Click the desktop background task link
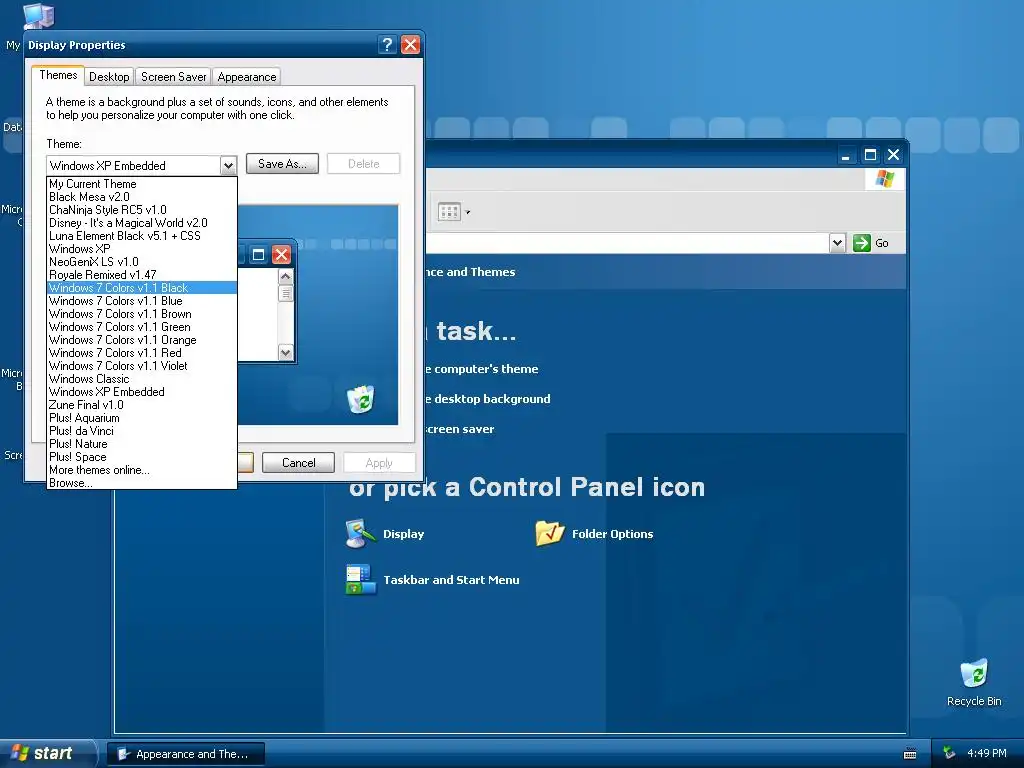Screen dimensions: 1024x768 coord(488,399)
